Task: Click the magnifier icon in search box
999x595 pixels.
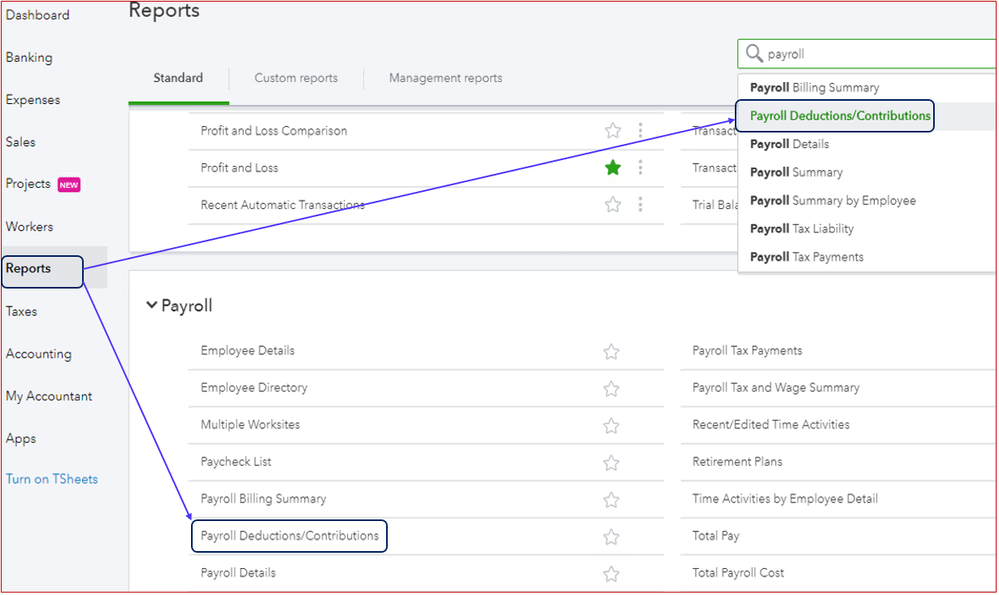Action: [754, 54]
